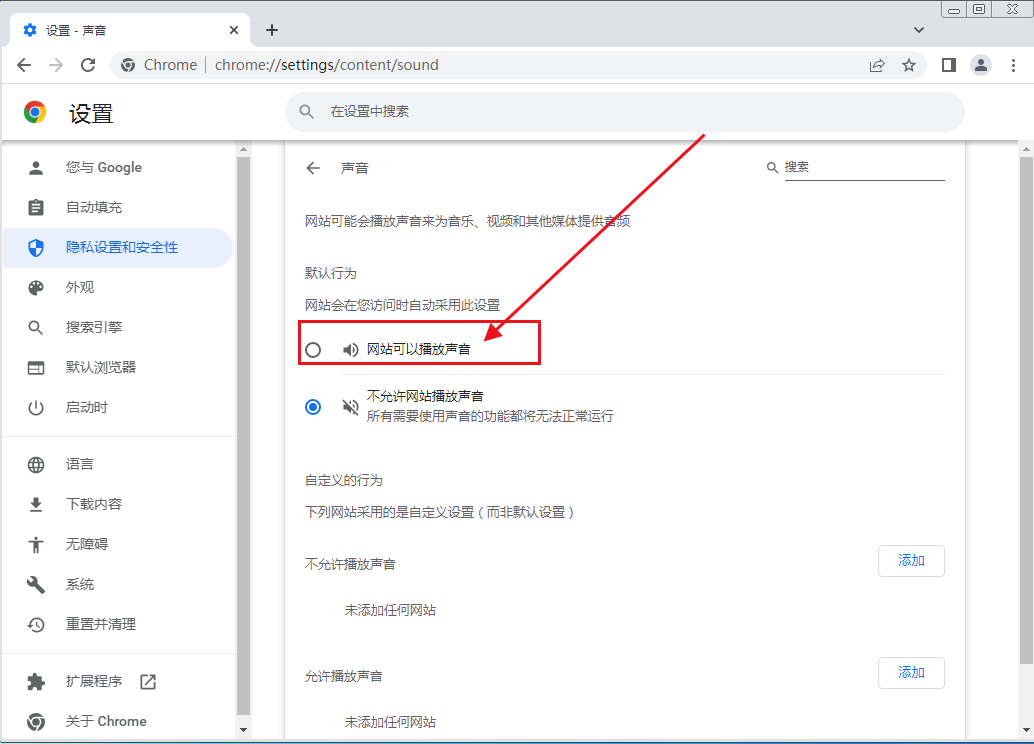Open 无障碍 settings section

coord(119,544)
